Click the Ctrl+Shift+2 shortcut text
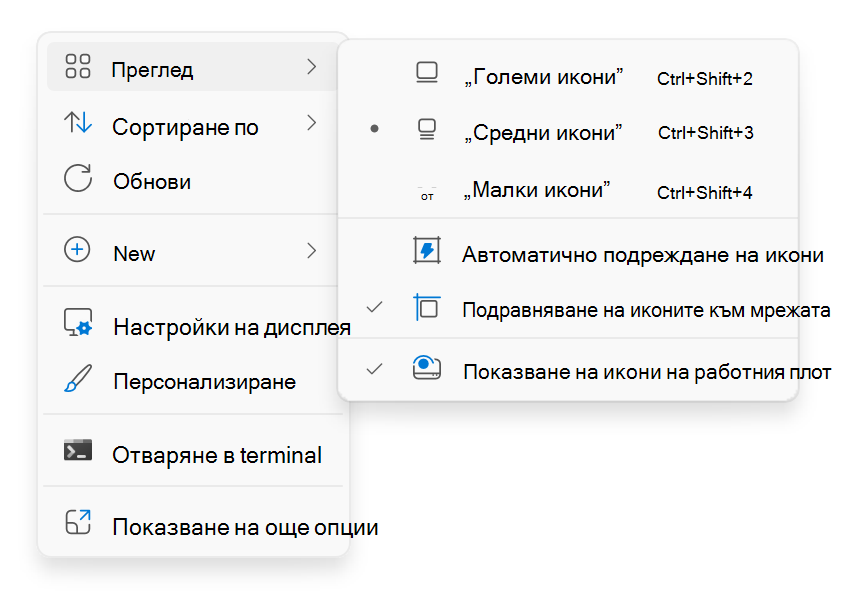This screenshot has width=850, height=594. click(x=705, y=79)
